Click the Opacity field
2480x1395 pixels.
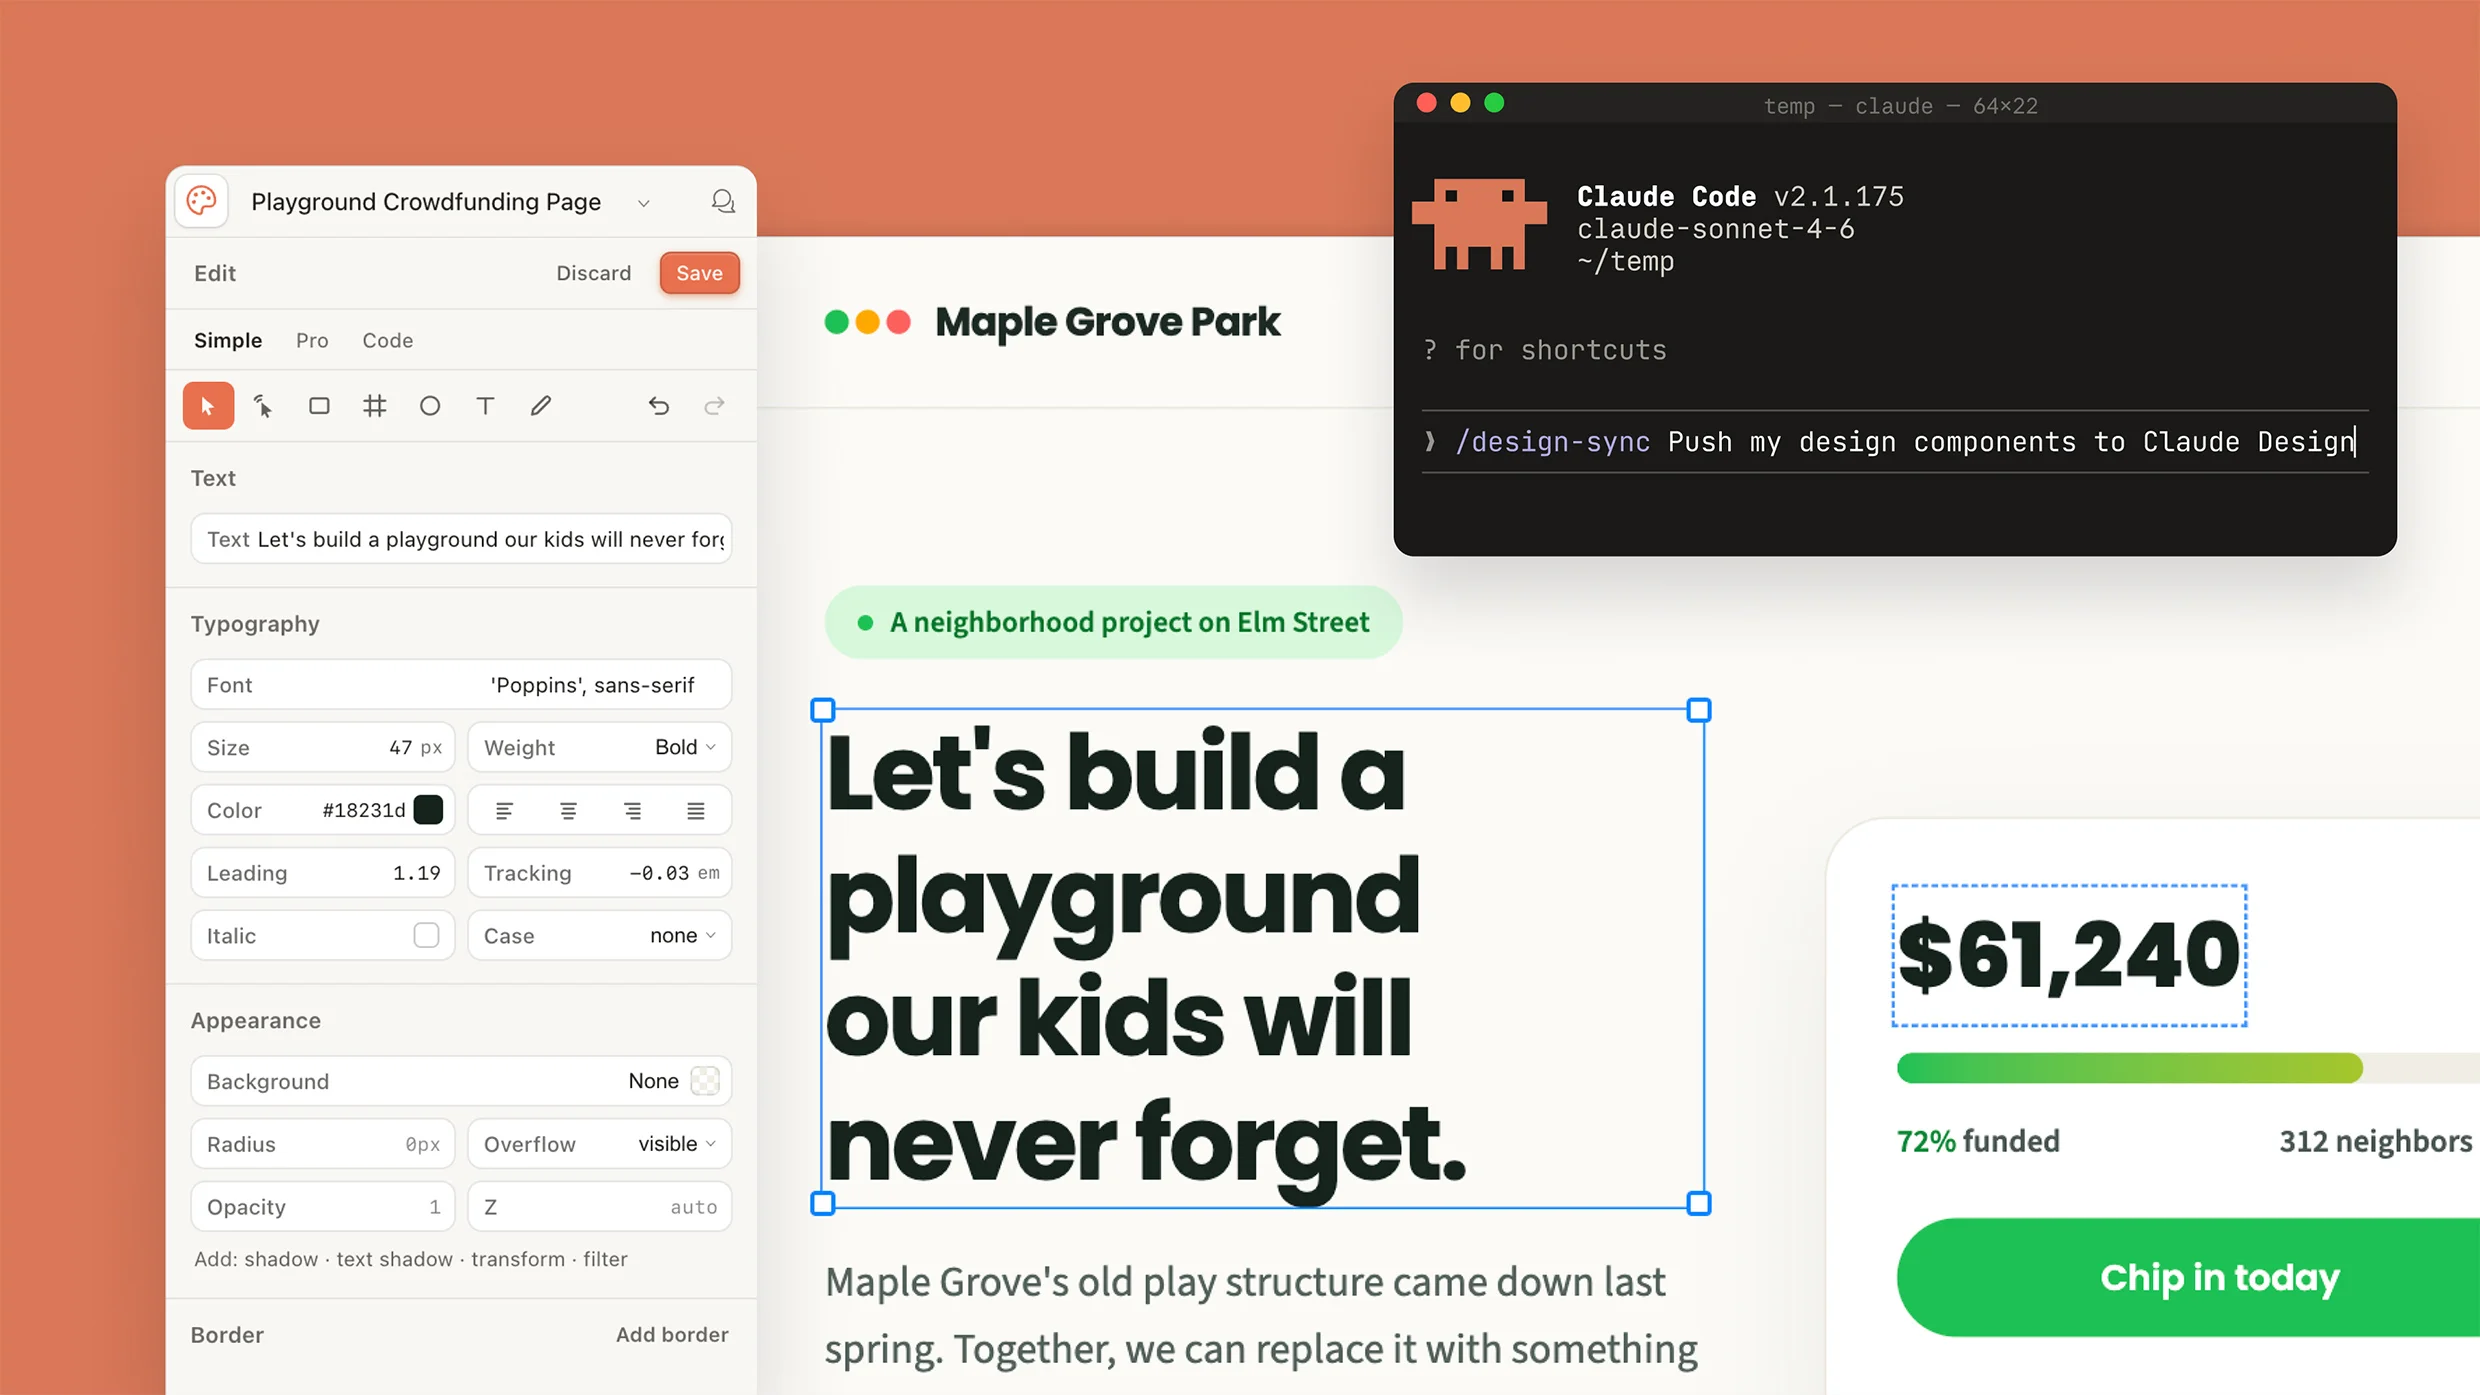tap(322, 1207)
